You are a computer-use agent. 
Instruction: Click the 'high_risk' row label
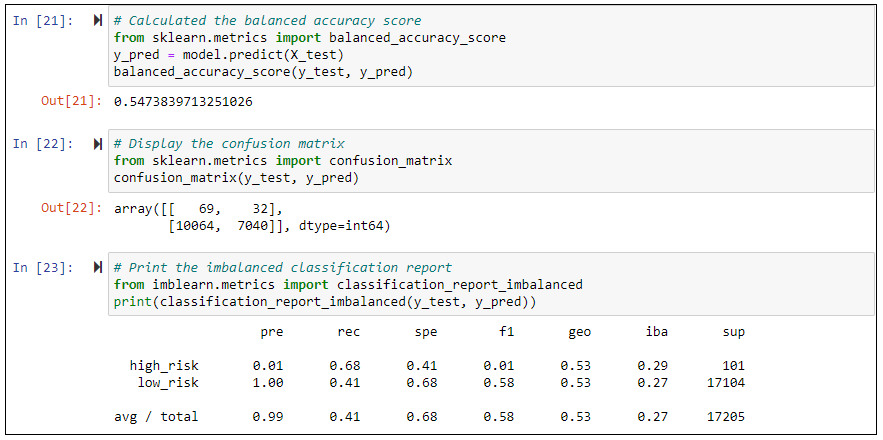tap(164, 366)
